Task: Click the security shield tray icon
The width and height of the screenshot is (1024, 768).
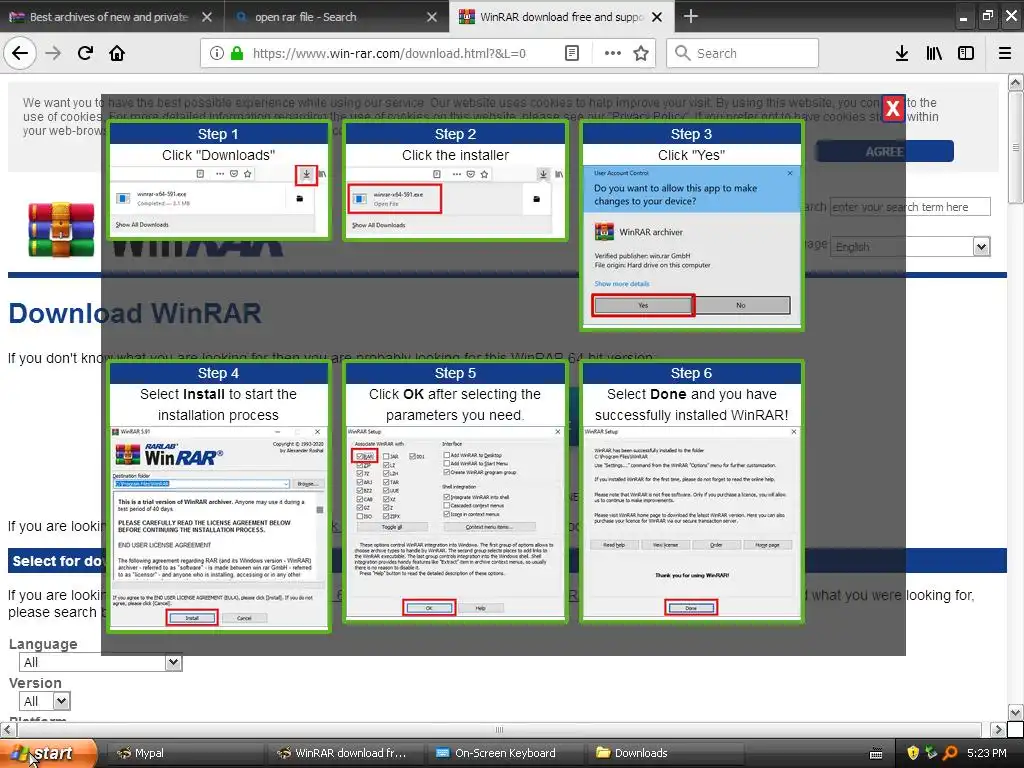Action: pyautogui.click(x=913, y=753)
